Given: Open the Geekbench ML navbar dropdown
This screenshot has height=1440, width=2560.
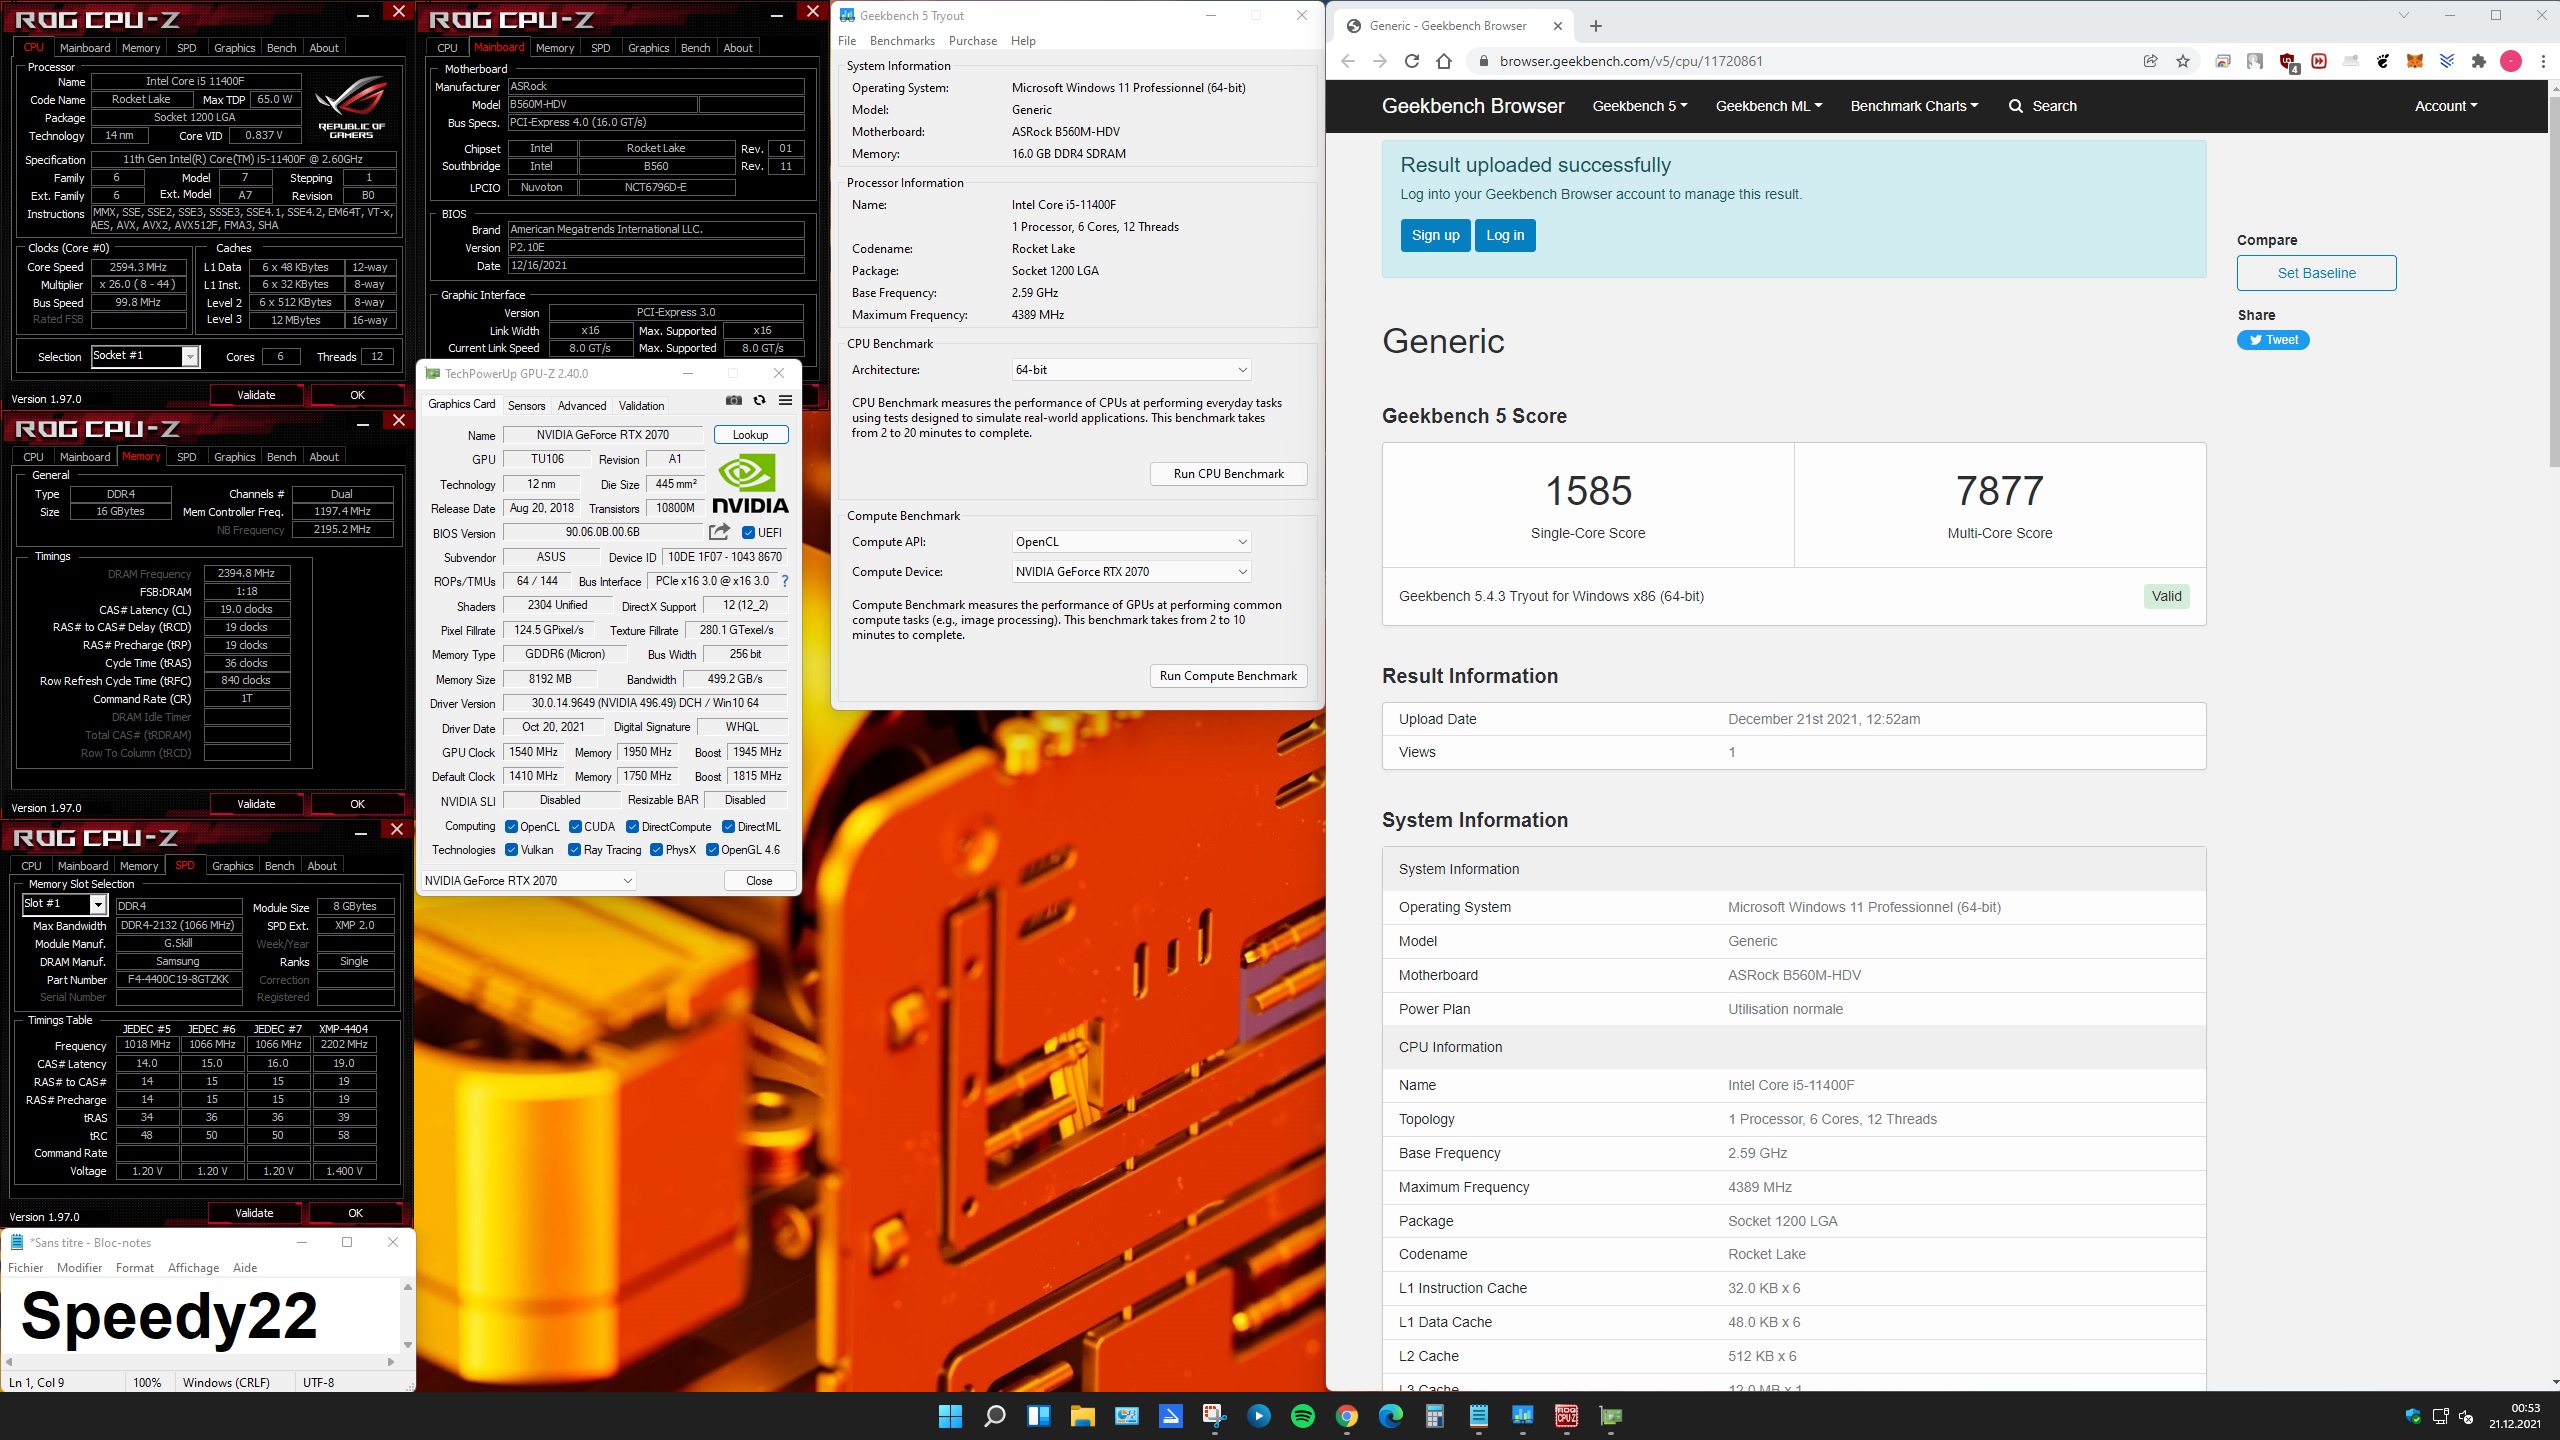Looking at the screenshot, I should coord(1769,106).
